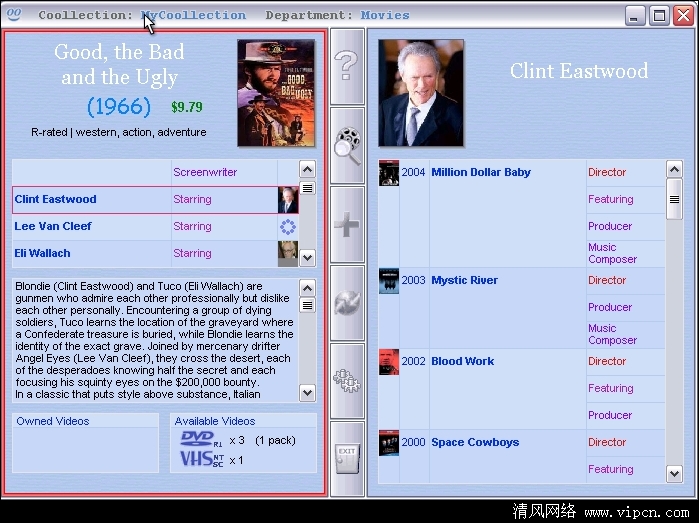Screen dimensions: 699x523
Task: Click Starring role for Lee Van Cleef
Action: (192, 226)
